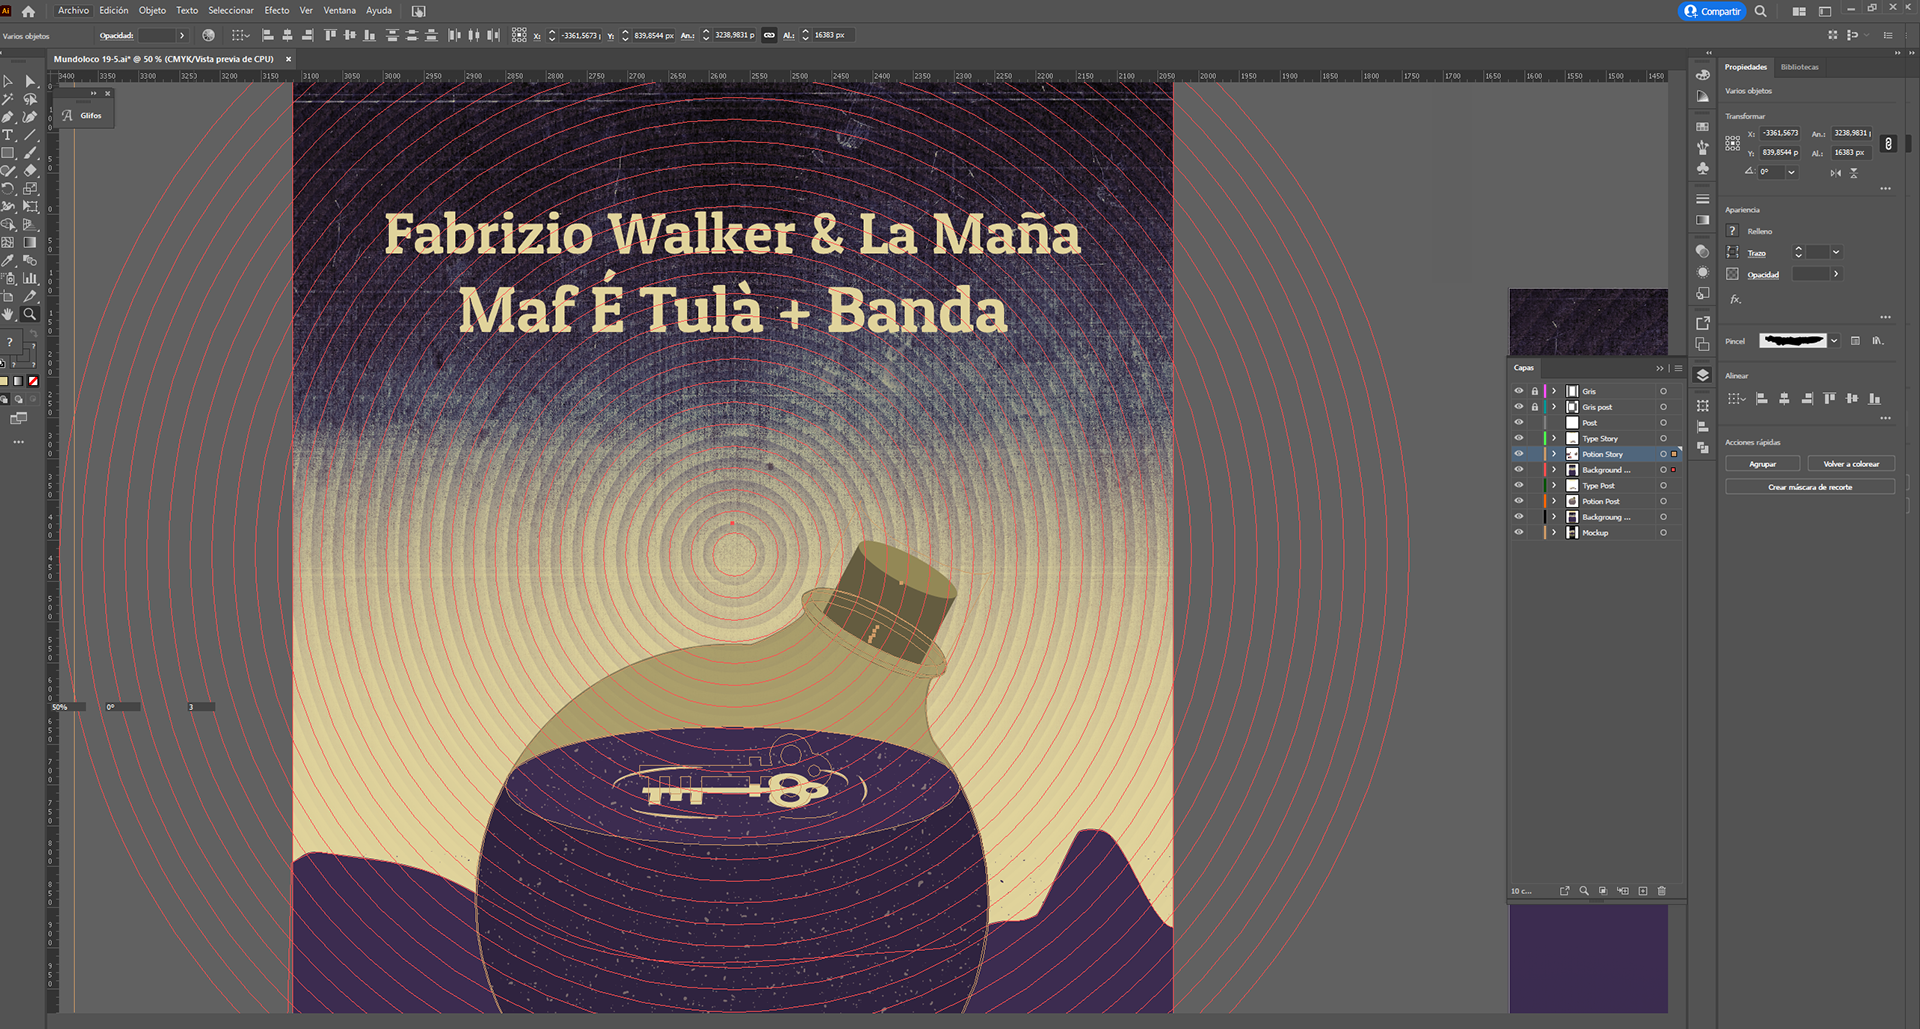This screenshot has width=1920, height=1029.
Task: Select the Rotate tool
Action: [8, 189]
